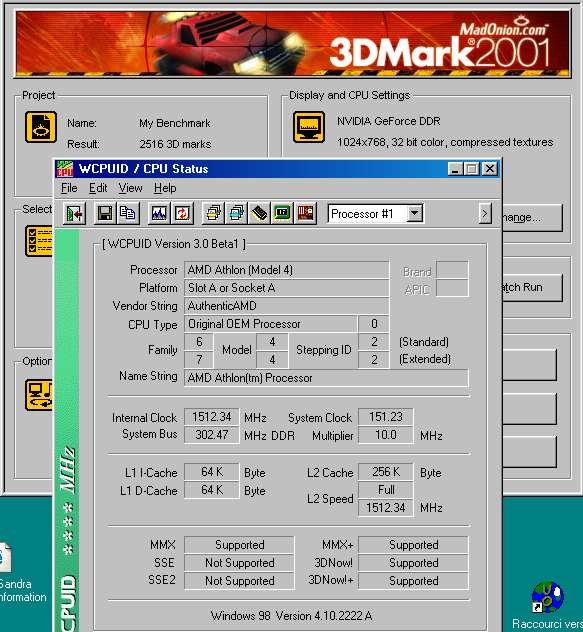Image resolution: width=583 pixels, height=632 pixels.
Task: Click the SSE 'Not Supported' status box
Action: pos(239,563)
